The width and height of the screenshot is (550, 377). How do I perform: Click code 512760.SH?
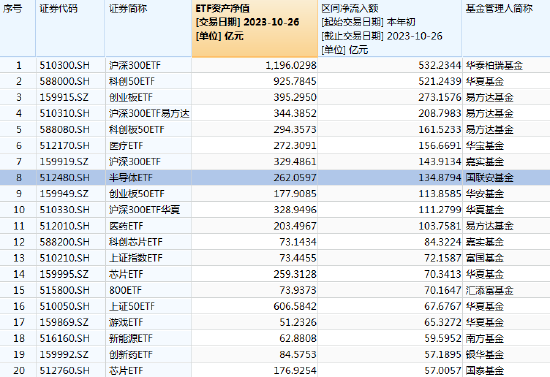click(x=65, y=371)
